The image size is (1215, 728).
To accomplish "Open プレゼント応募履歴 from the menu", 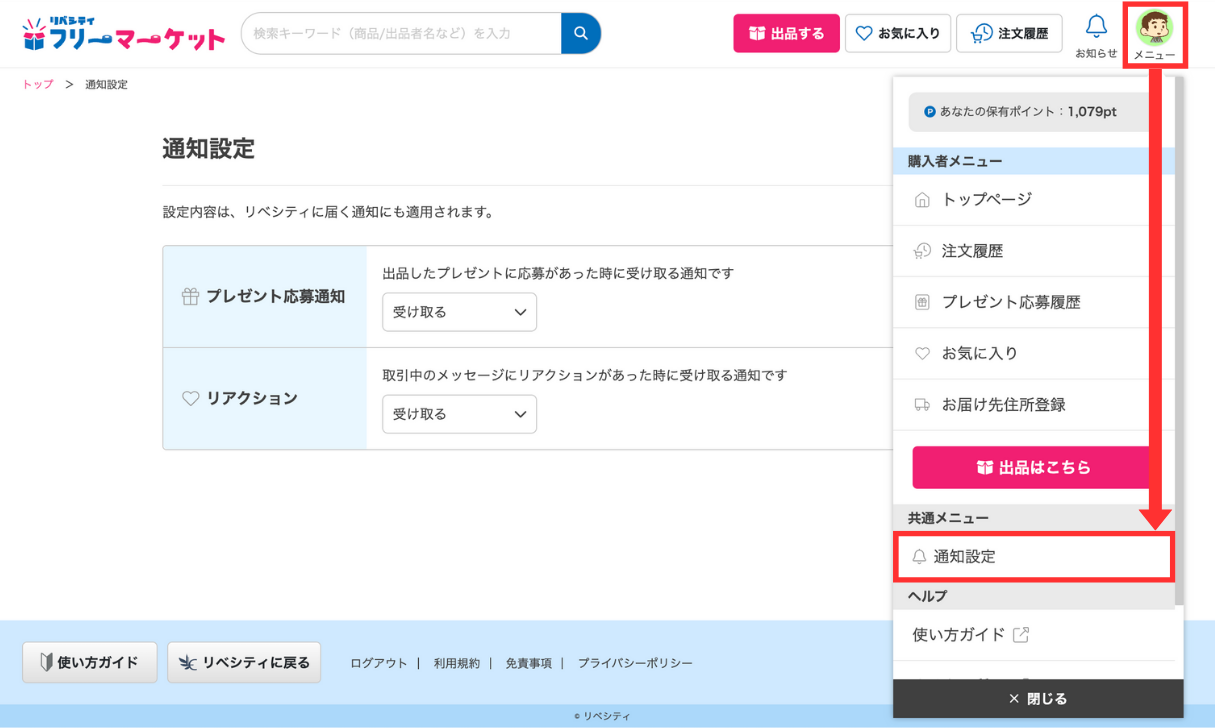I will point(1010,301).
